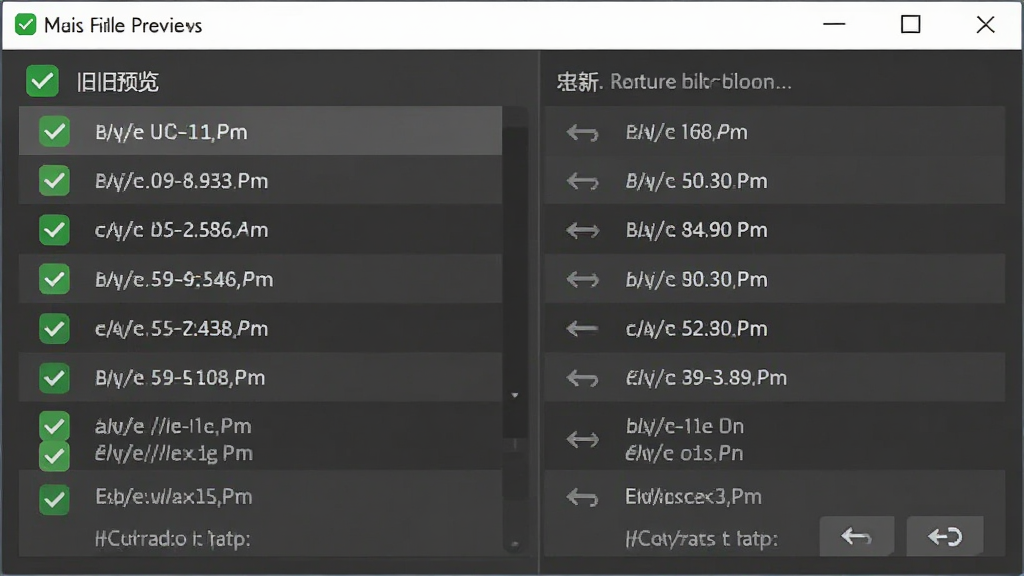Select the 'É/y/c 39-3.89,Pm' entry text
This screenshot has width=1024, height=576.
(706, 377)
